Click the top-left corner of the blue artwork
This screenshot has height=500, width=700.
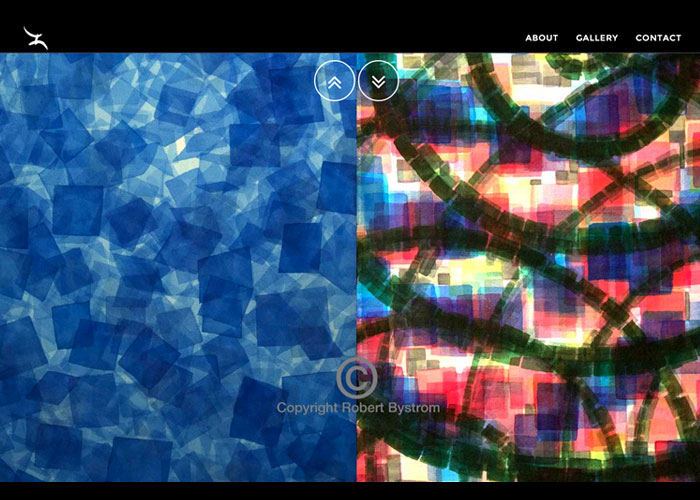pos(4,57)
